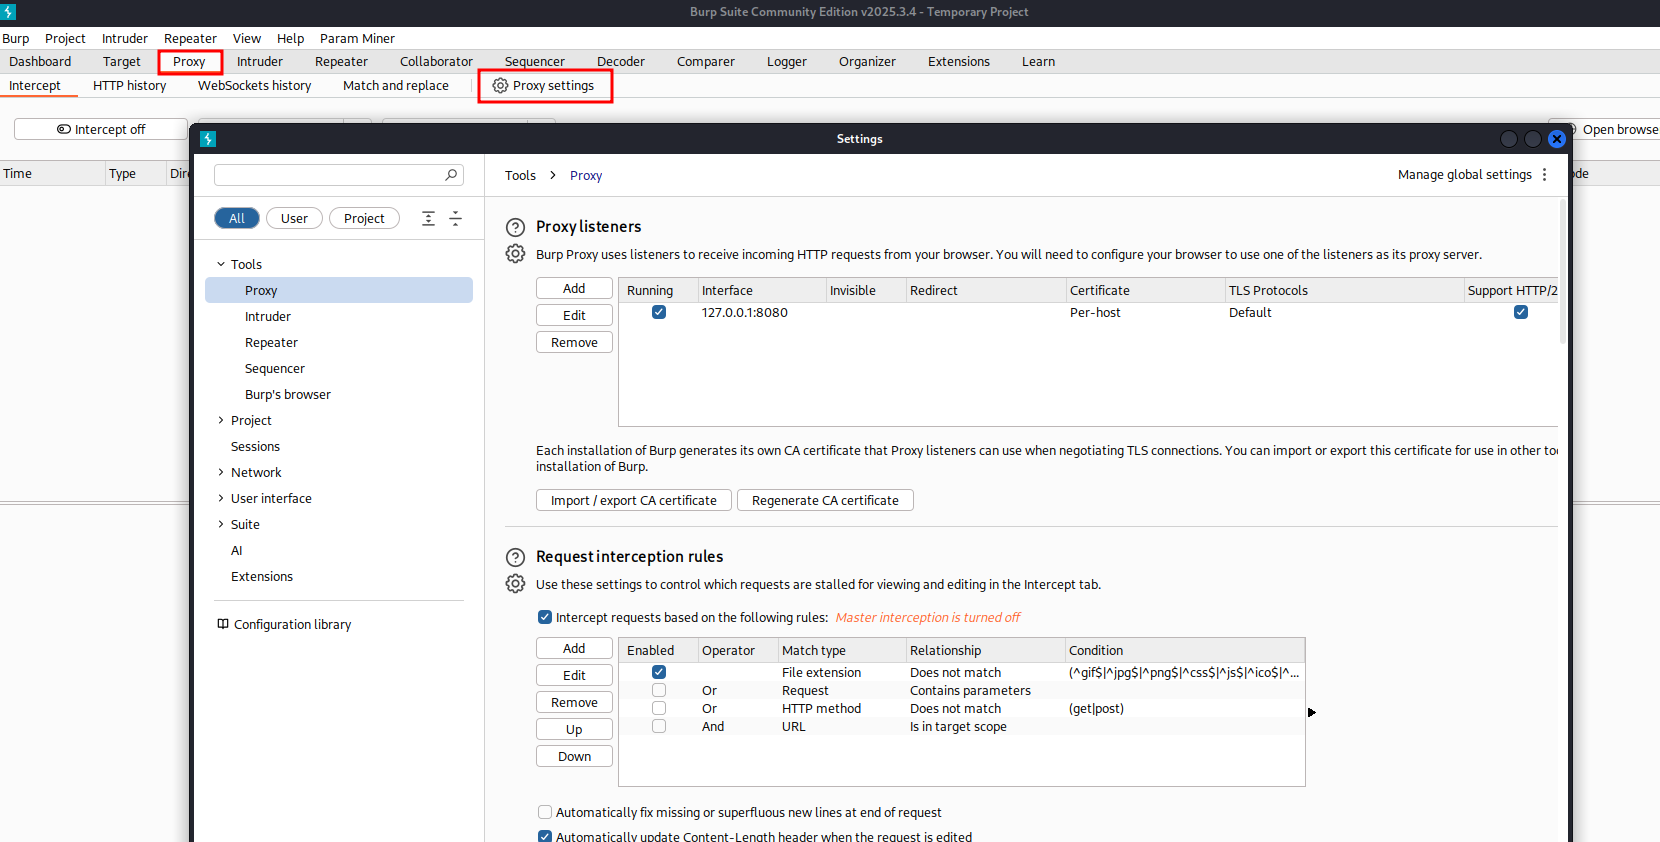
Task: Click the Proxy settings gear icon
Action: [500, 86]
